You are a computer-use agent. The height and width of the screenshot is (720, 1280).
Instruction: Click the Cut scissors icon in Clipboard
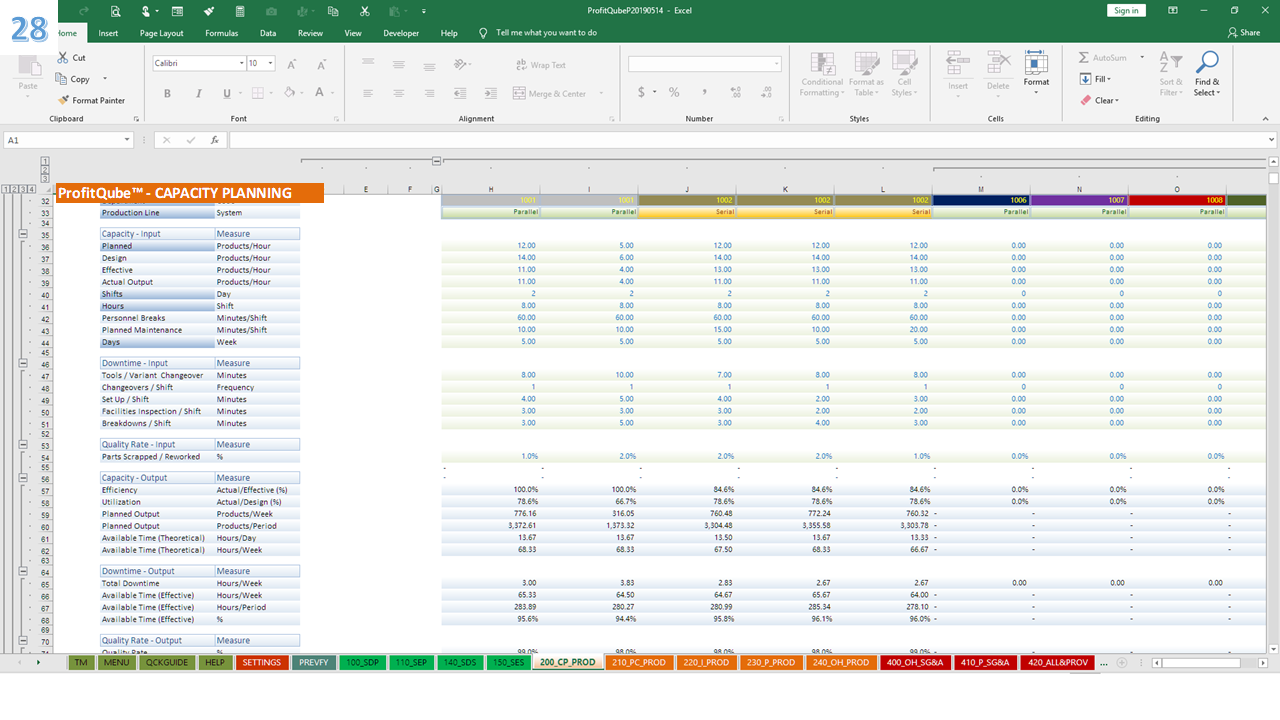pos(64,58)
